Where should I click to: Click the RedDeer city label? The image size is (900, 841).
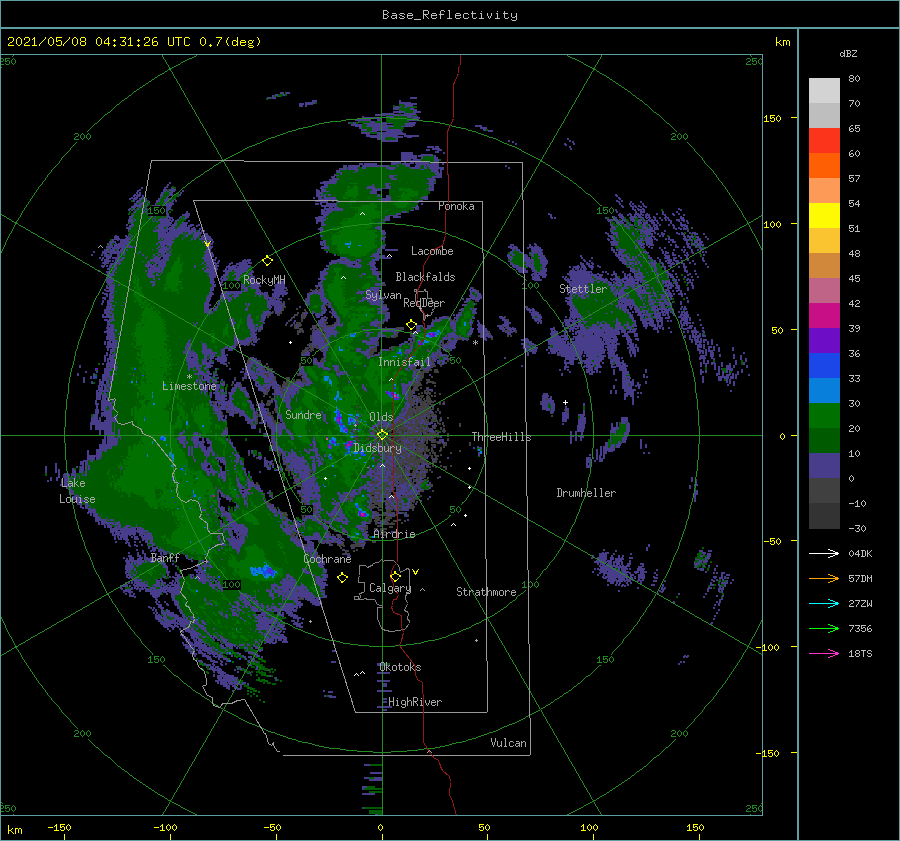(424, 303)
